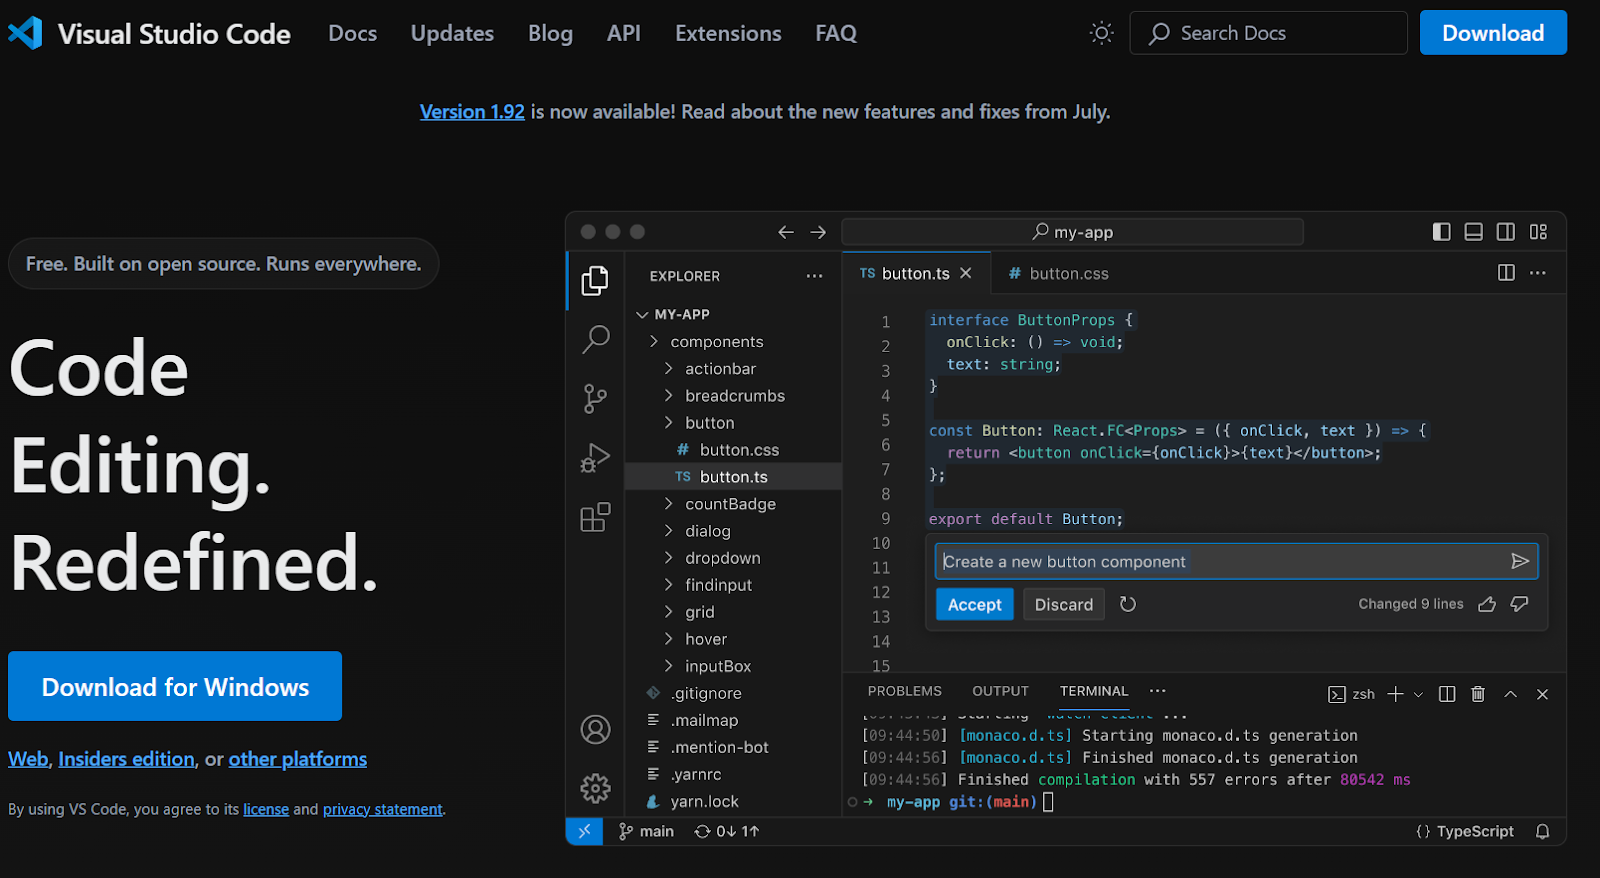The height and width of the screenshot is (878, 1600).
Task: Expand the actionbar folder
Action: point(669,368)
